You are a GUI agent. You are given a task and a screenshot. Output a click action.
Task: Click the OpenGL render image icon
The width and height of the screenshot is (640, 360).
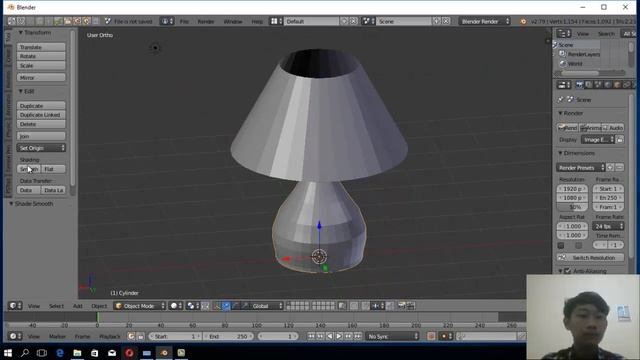tap(402, 306)
